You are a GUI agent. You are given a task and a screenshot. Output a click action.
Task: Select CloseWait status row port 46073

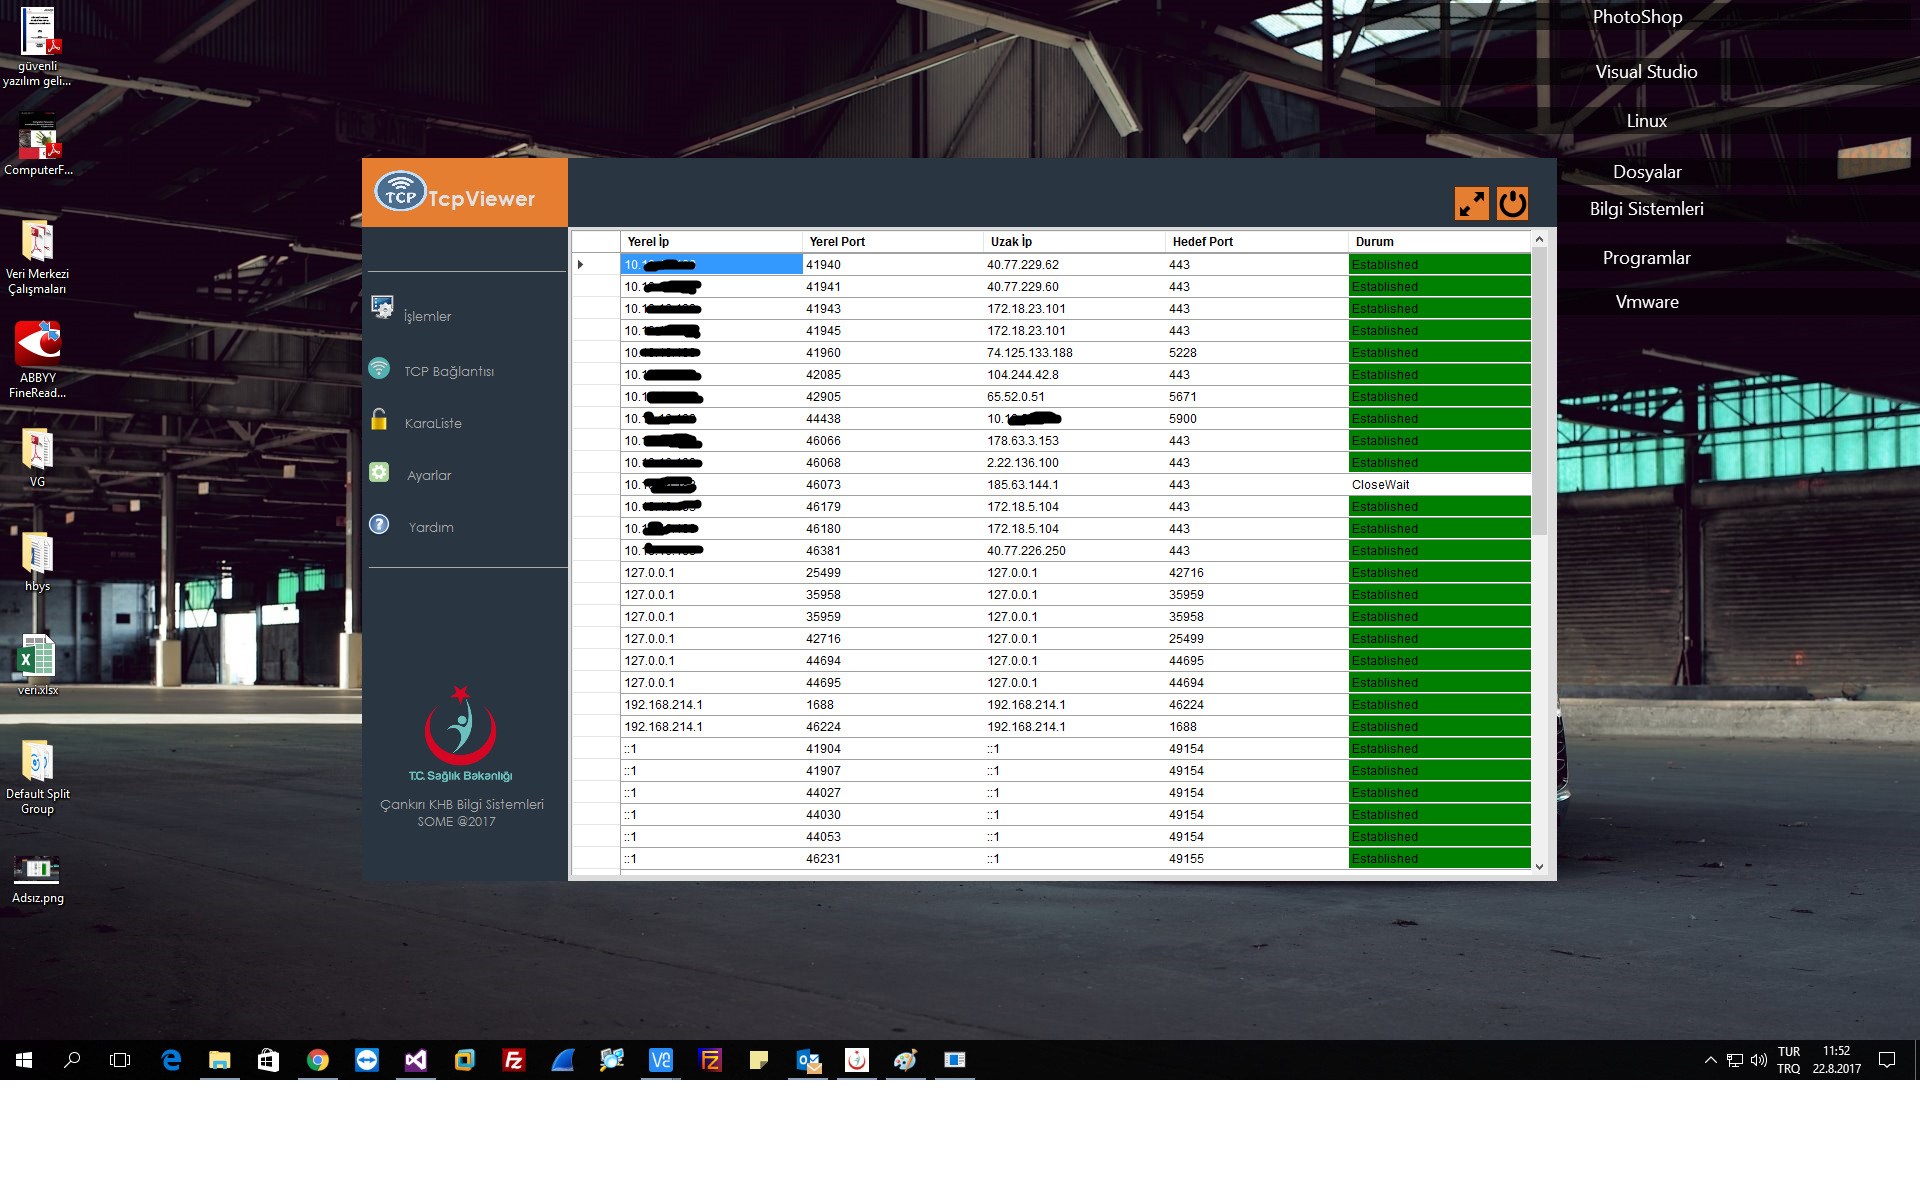(1053, 484)
